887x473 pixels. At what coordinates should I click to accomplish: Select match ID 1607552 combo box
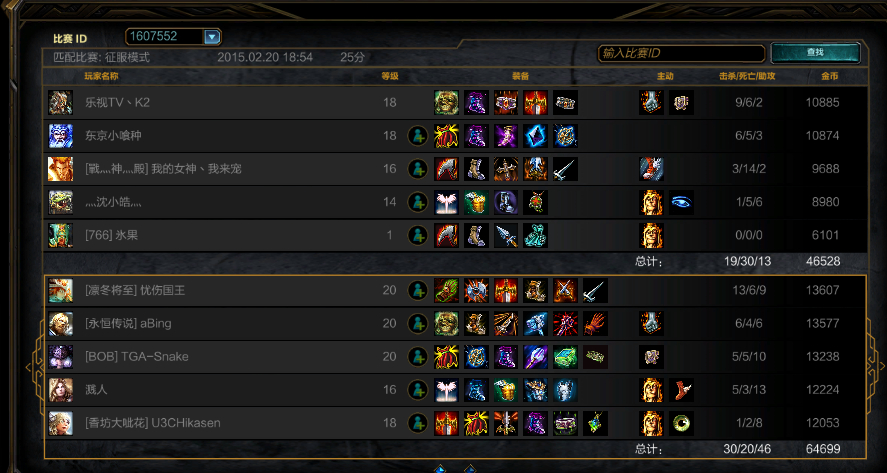point(173,37)
